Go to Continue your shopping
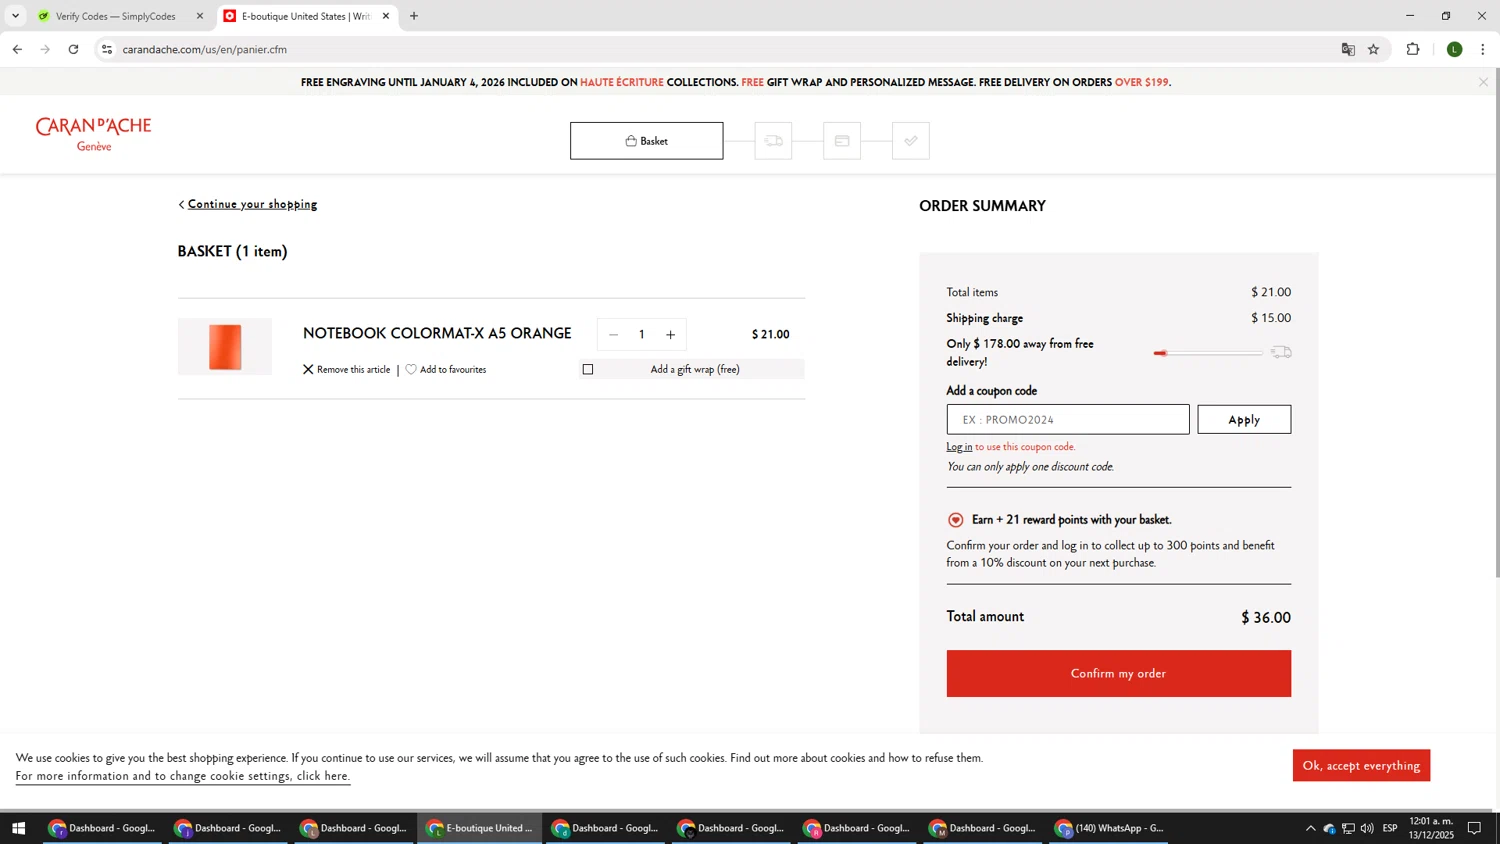The image size is (1500, 844). tap(252, 204)
